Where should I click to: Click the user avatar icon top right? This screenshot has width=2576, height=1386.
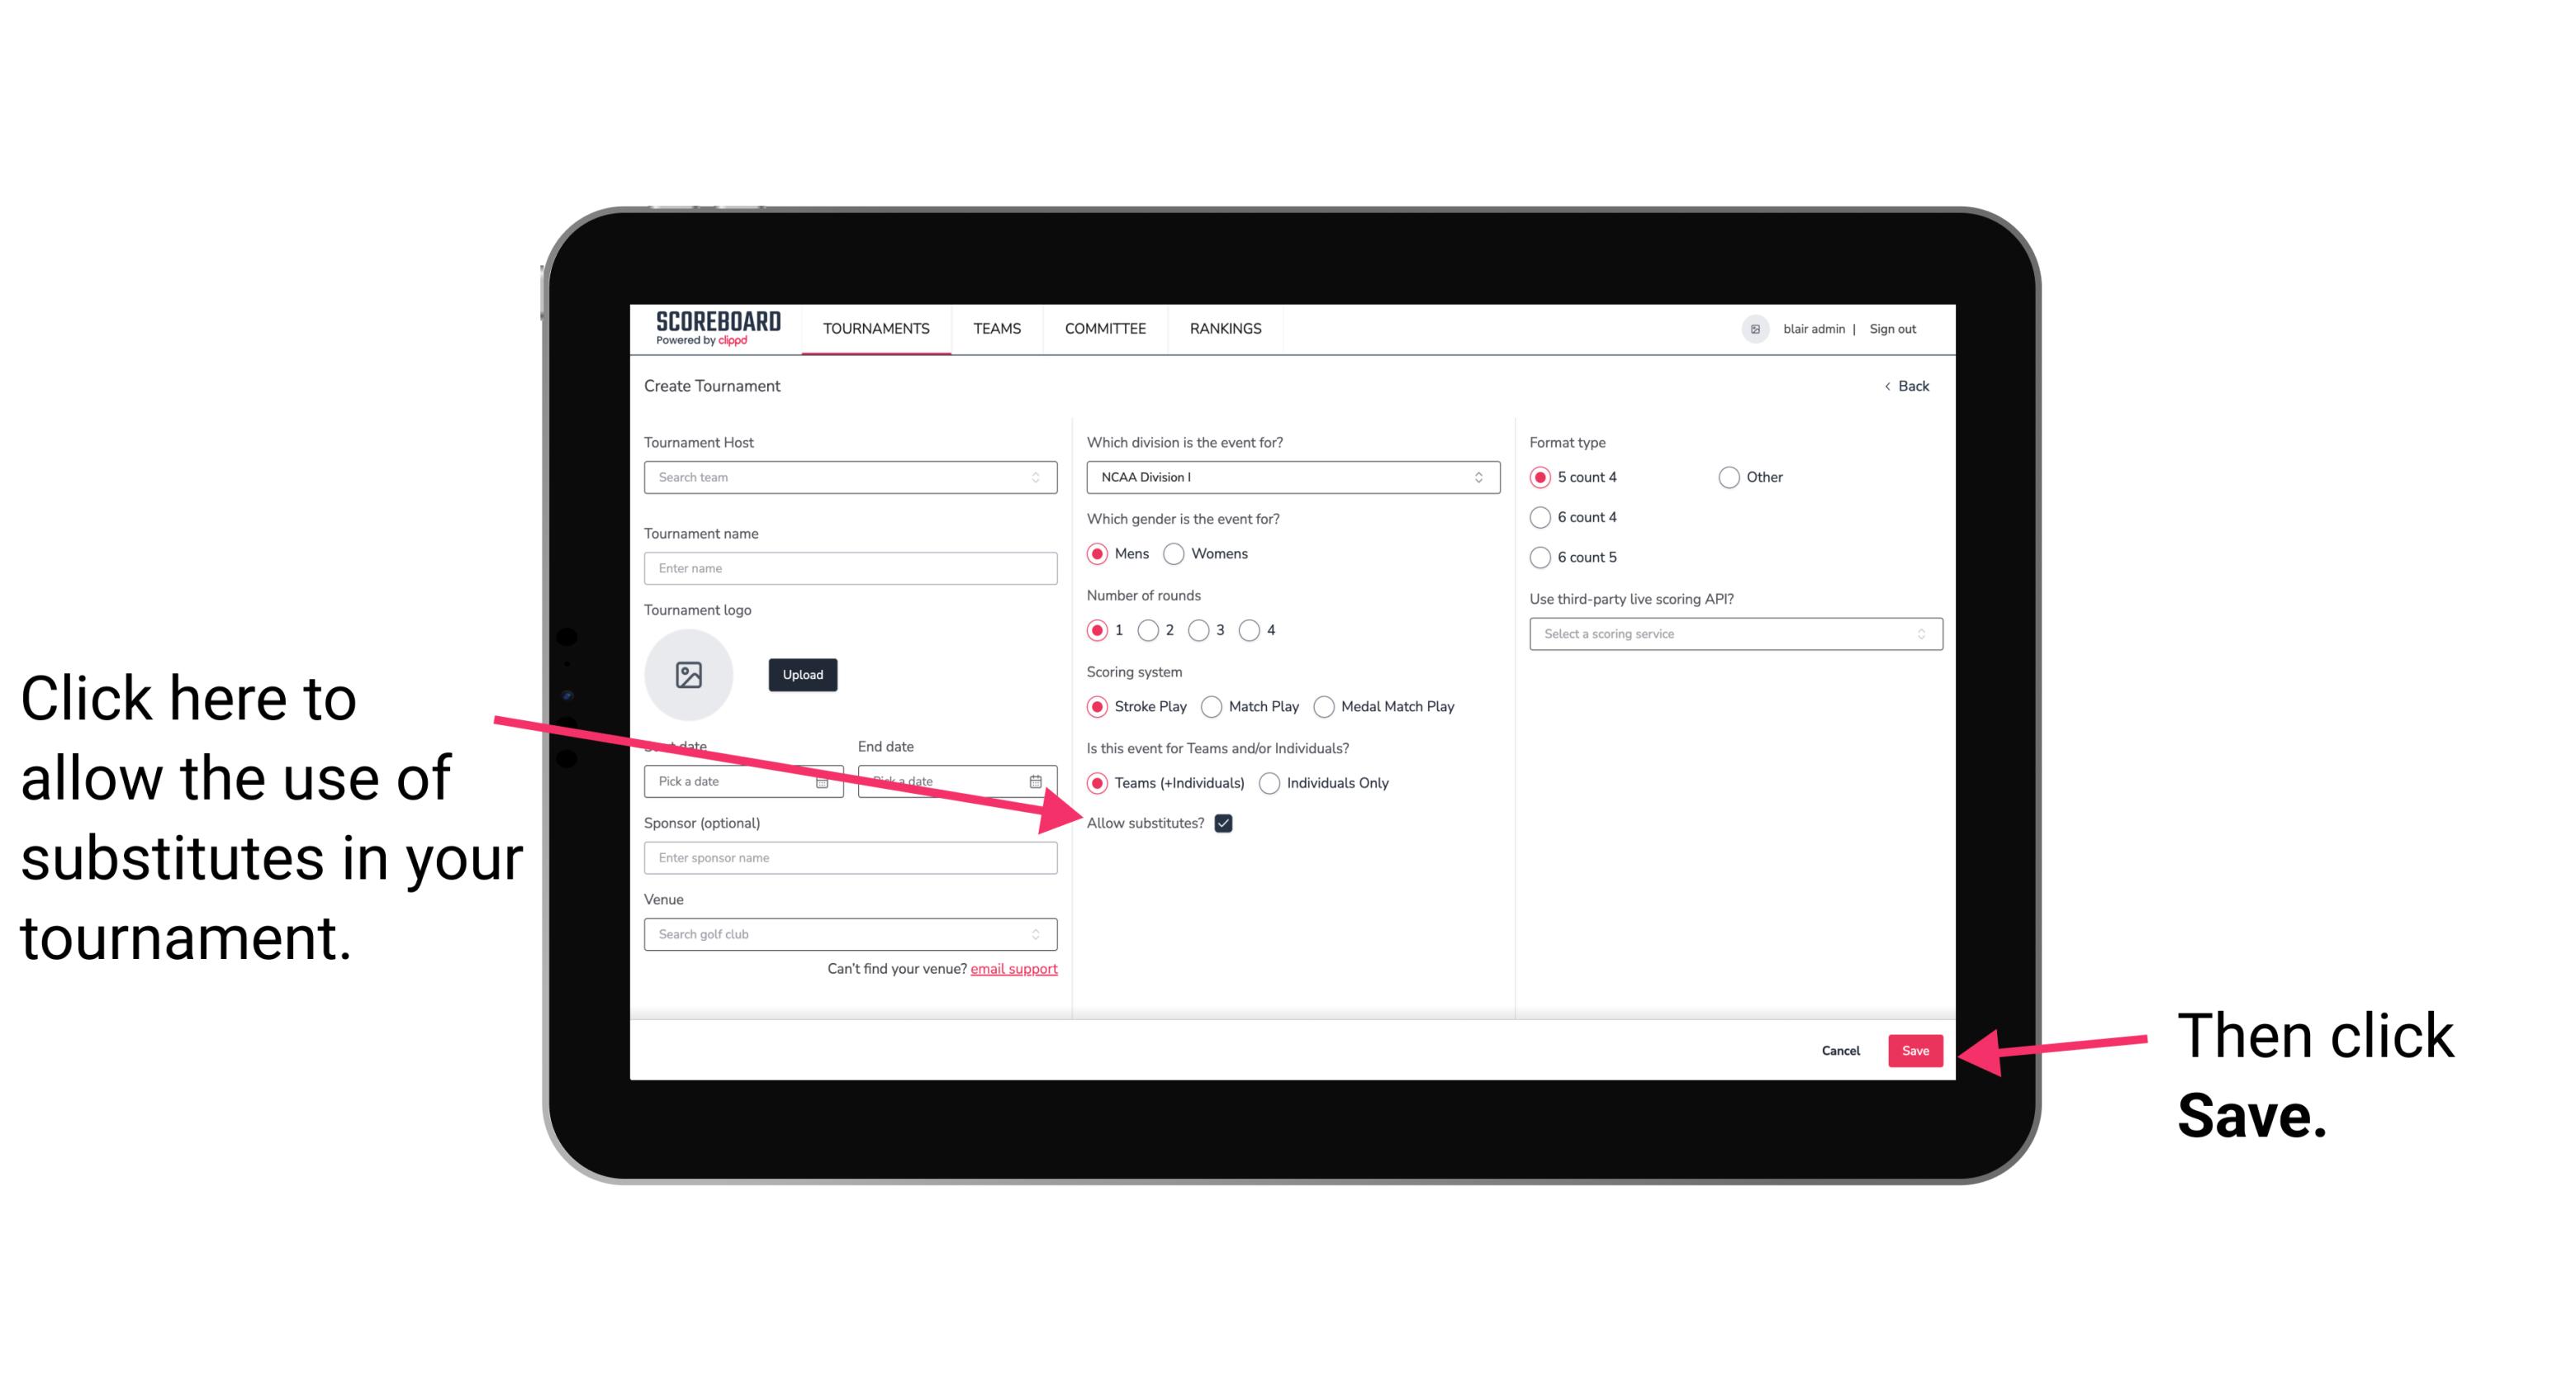click(x=1753, y=328)
